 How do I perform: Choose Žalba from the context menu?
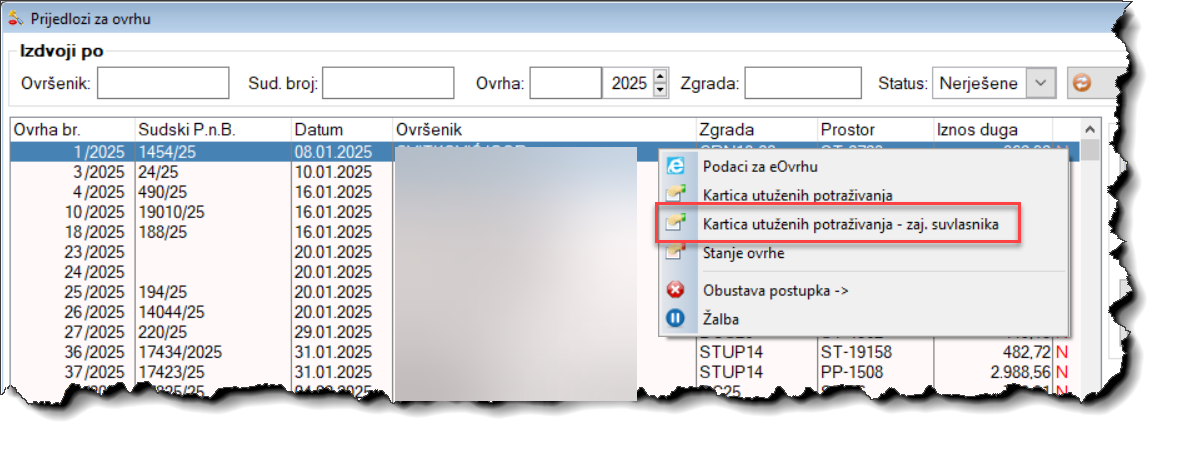click(721, 319)
